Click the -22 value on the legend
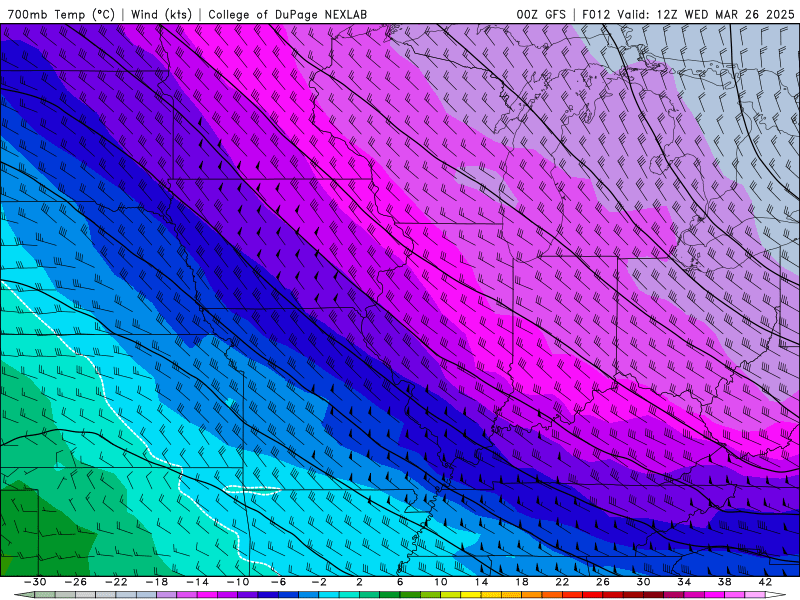Viewport: 800px width, 600px height. coord(116,582)
